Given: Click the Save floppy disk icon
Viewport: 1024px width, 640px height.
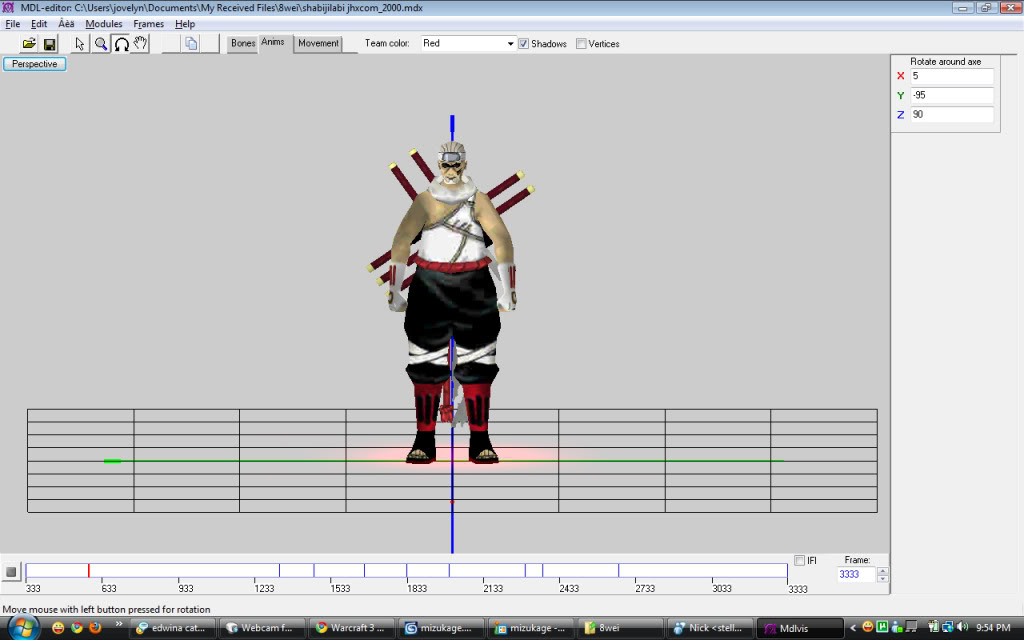Looking at the screenshot, I should pos(49,44).
